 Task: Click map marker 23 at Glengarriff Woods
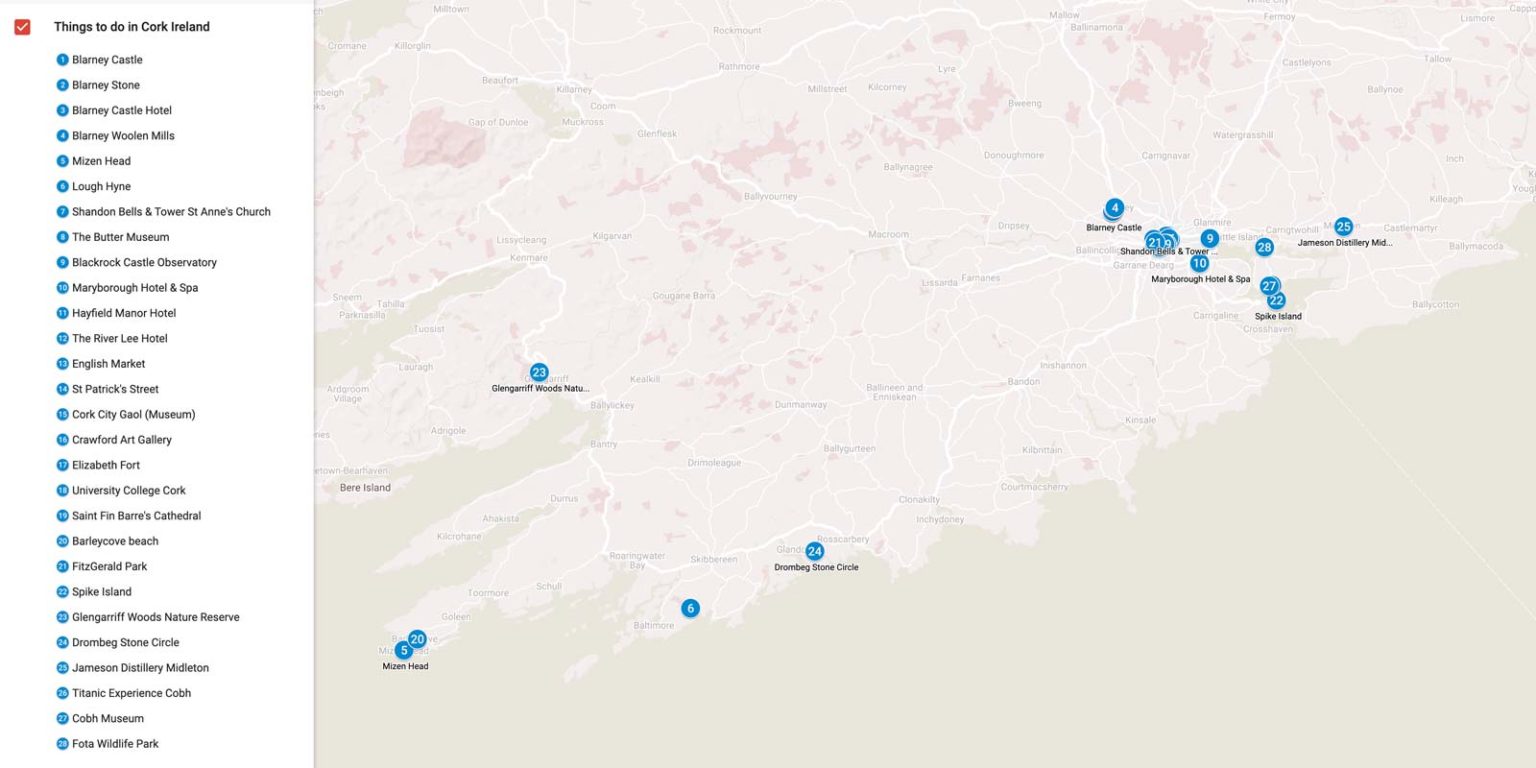539,372
